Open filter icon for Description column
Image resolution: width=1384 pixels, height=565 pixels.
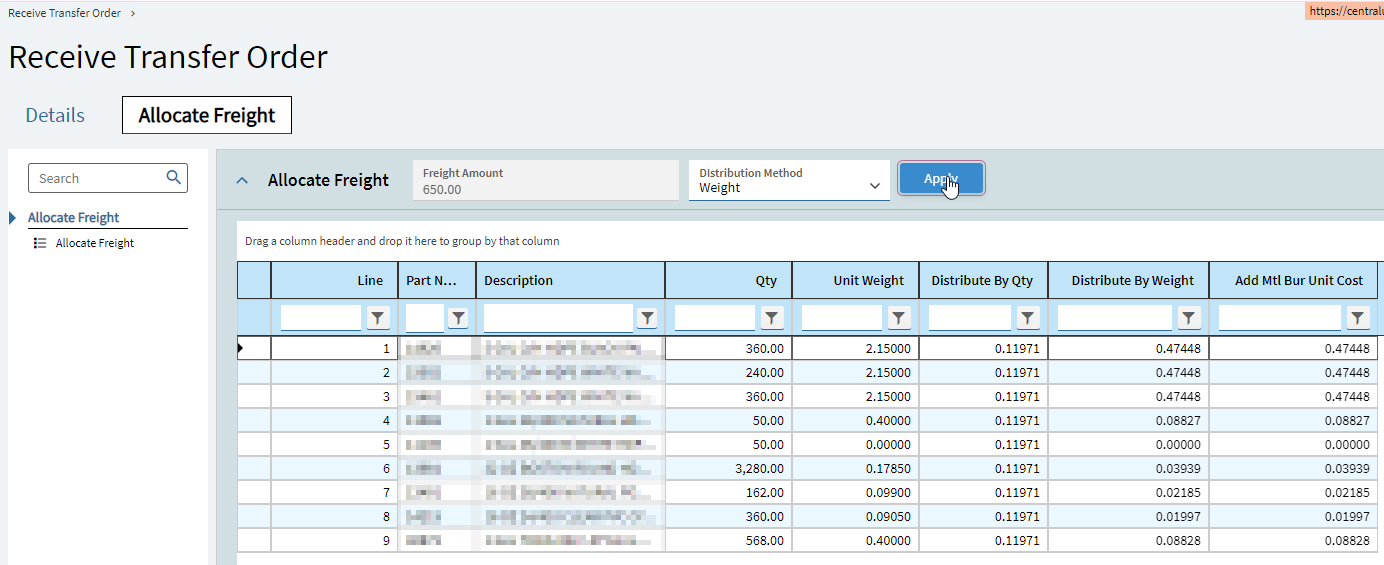(x=647, y=318)
